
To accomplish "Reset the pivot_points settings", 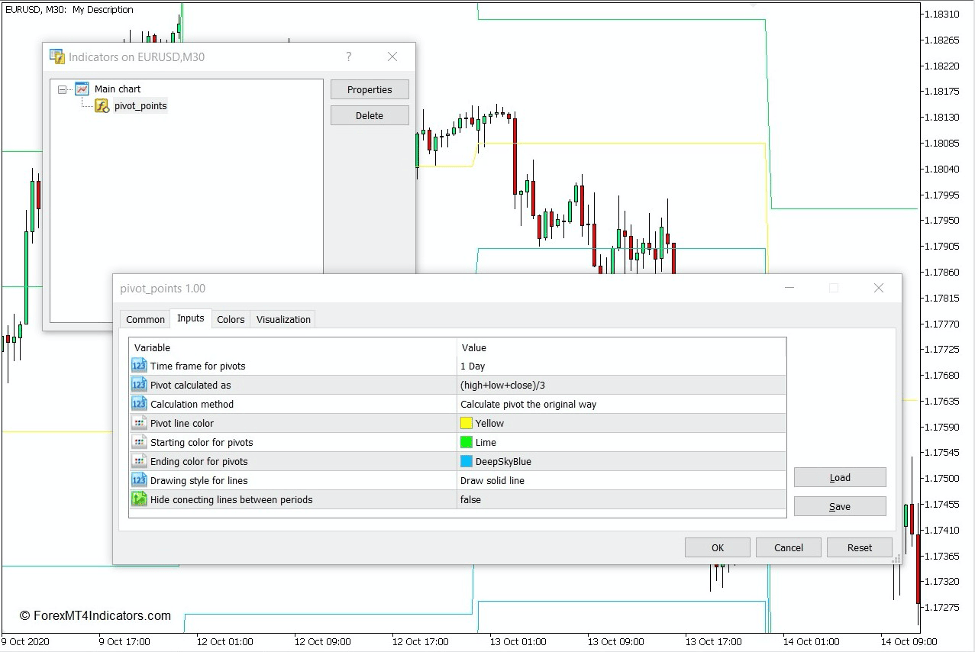I will [861, 547].
